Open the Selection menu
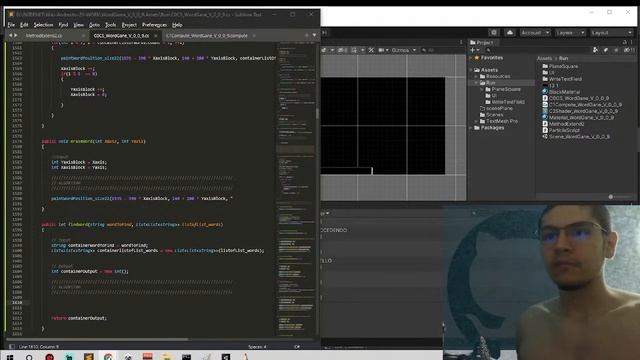 pyautogui.click(x=43, y=25)
